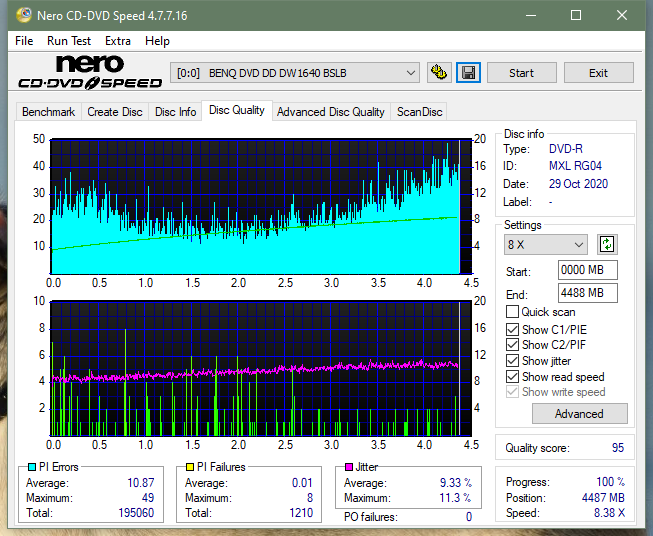
Task: Click the PO failures value 0
Action: click(x=469, y=517)
